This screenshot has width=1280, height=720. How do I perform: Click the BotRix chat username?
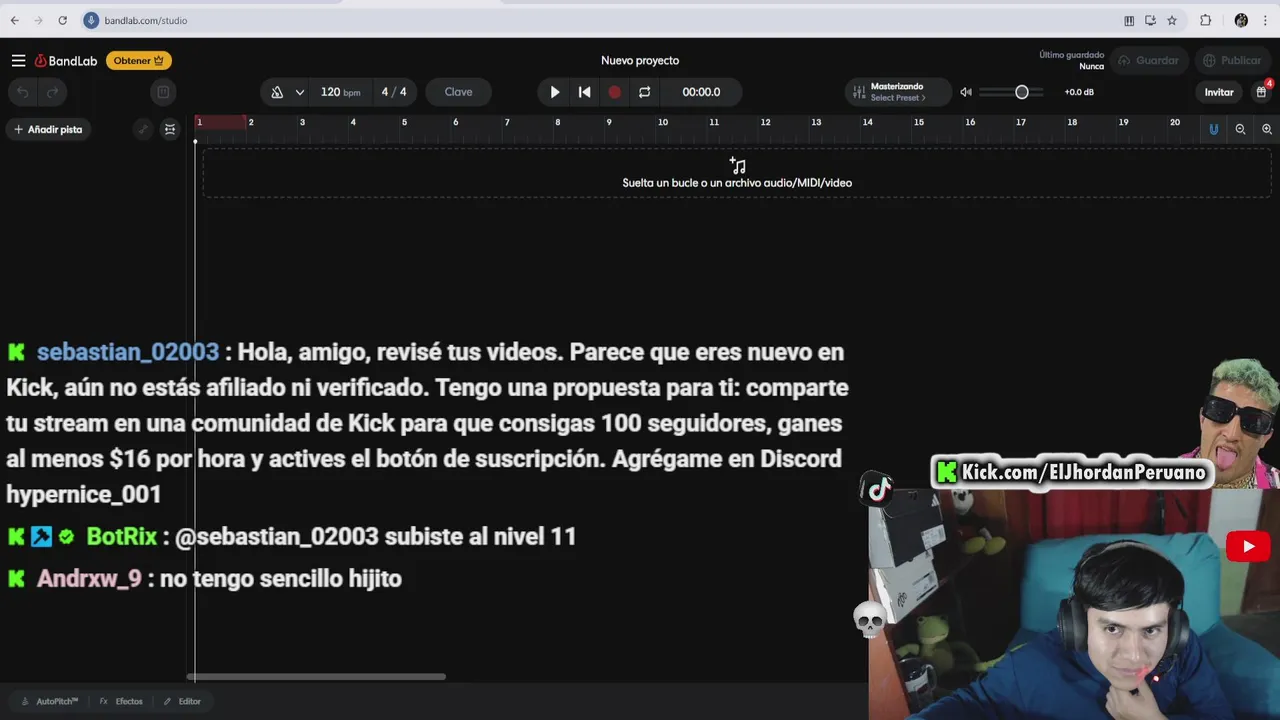point(121,537)
